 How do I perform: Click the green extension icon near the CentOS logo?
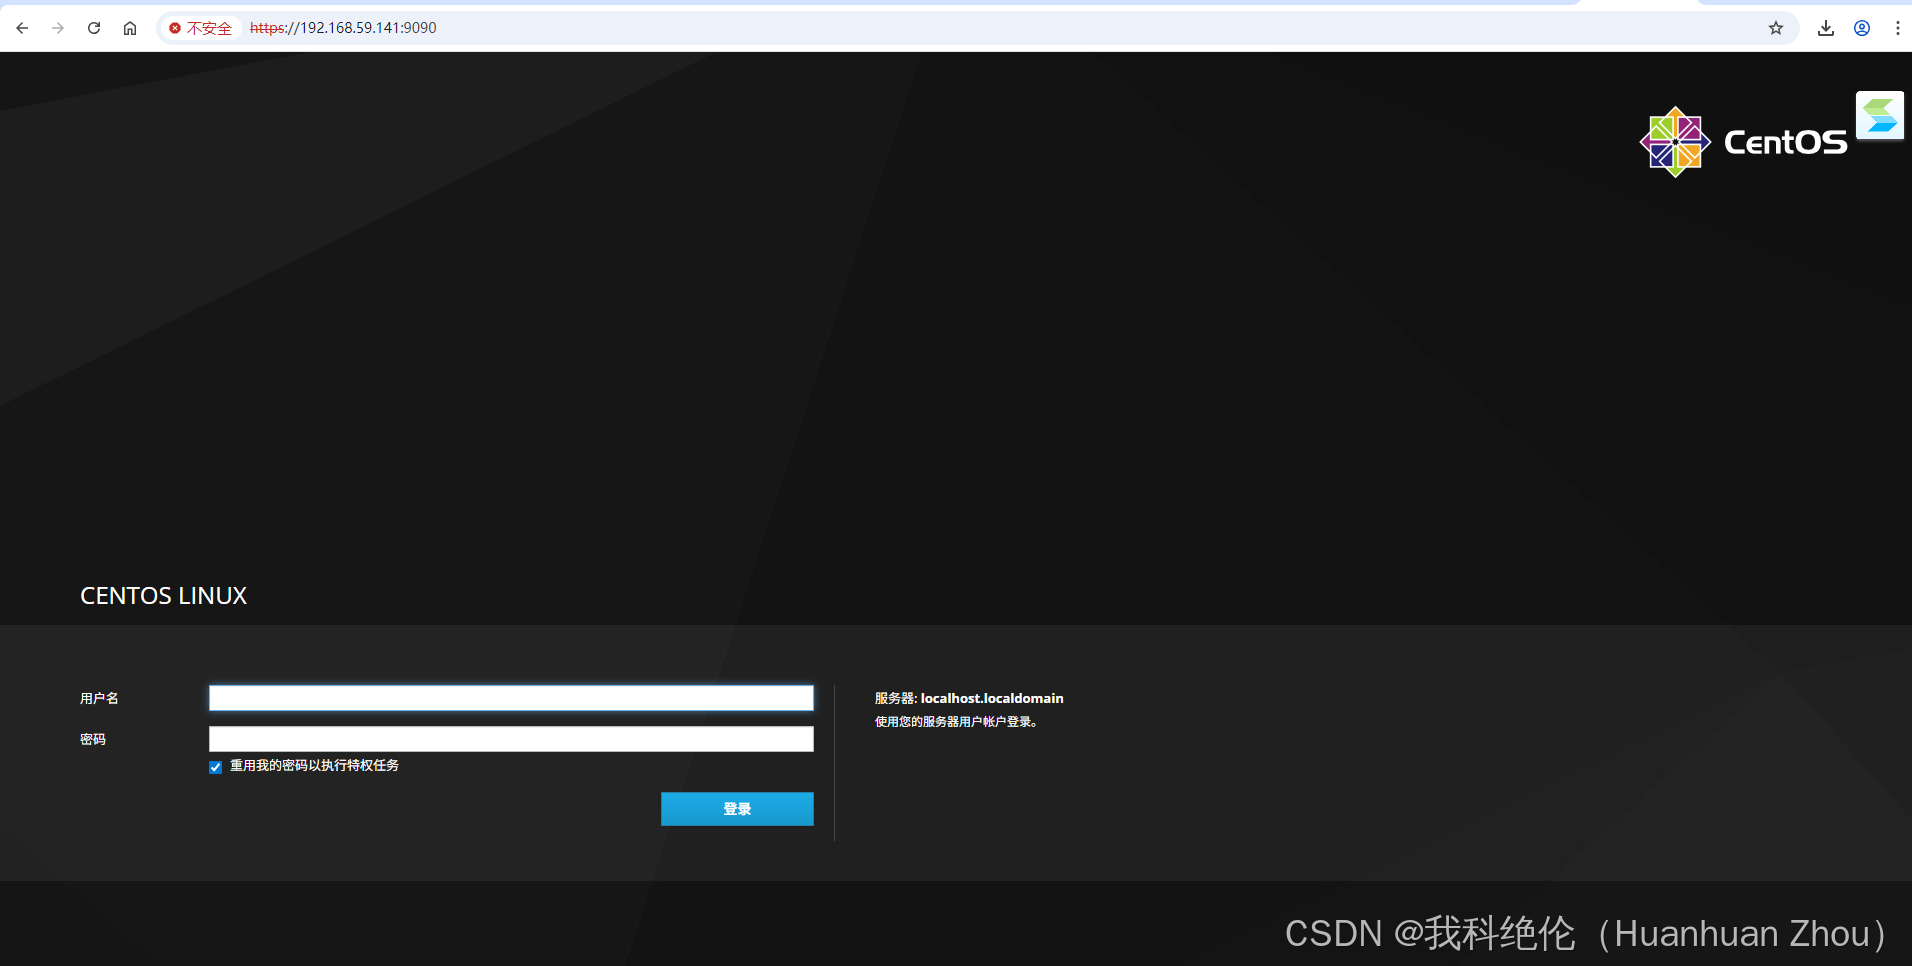[x=1880, y=115]
